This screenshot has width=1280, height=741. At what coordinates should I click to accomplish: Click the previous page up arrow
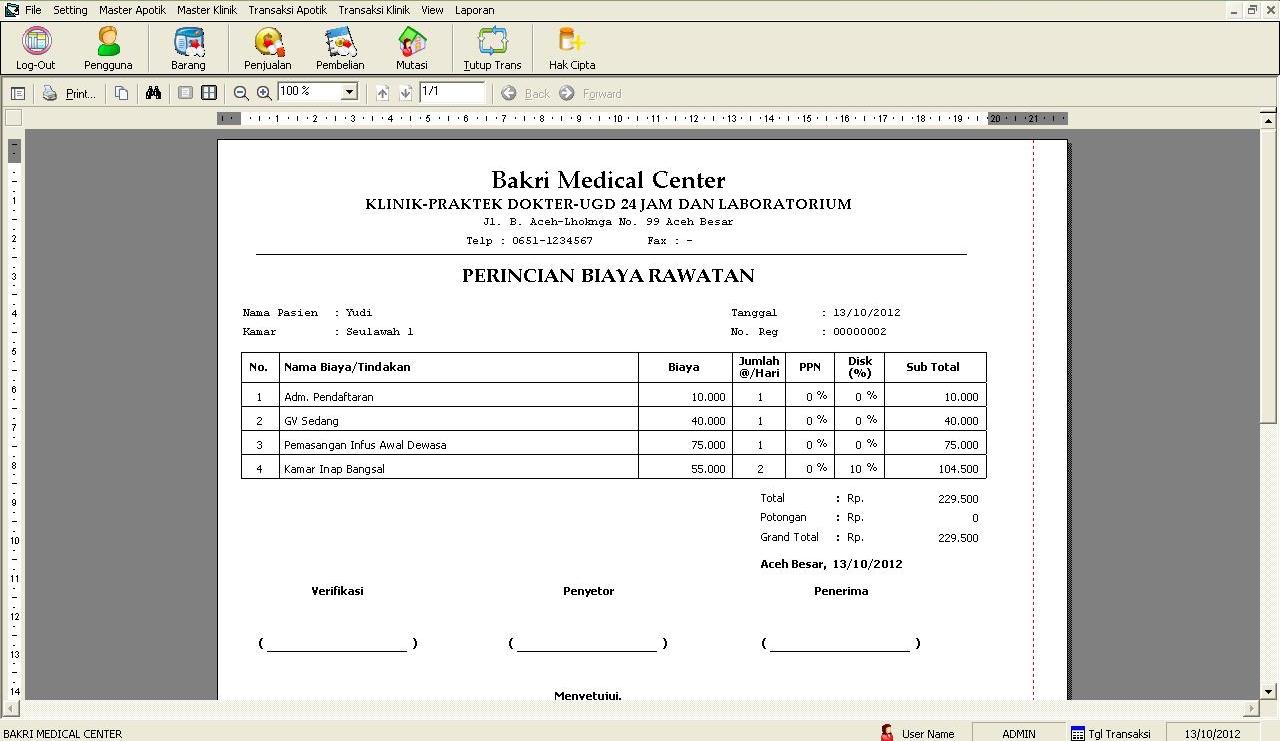coord(382,93)
